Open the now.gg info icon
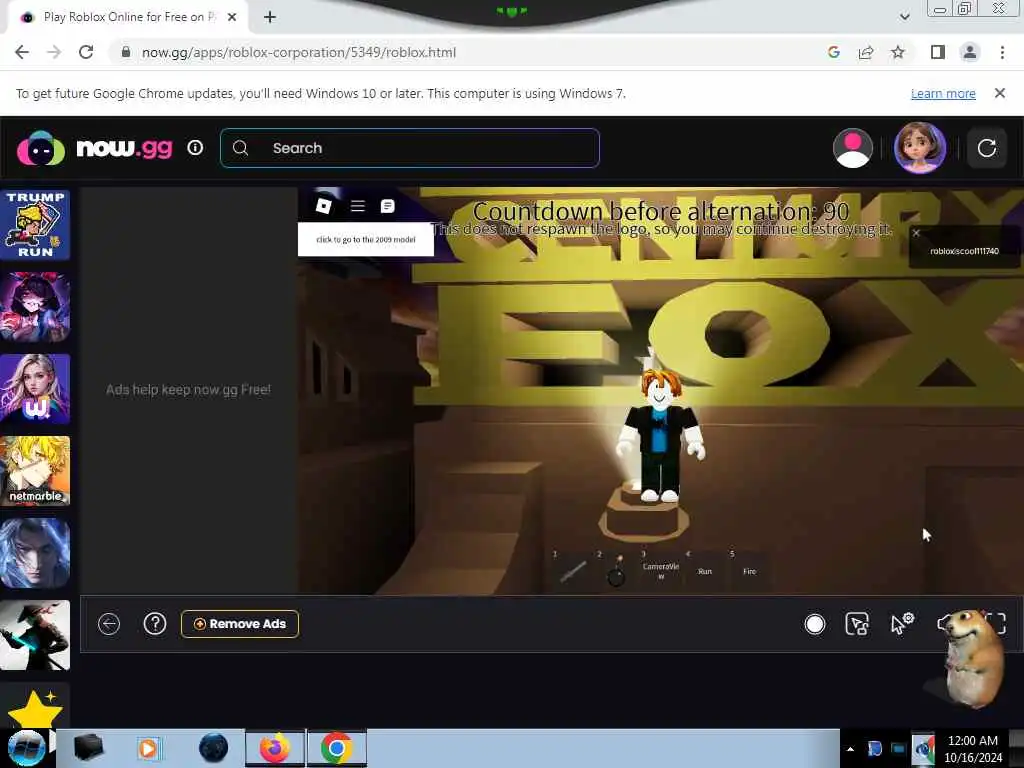 (x=195, y=148)
